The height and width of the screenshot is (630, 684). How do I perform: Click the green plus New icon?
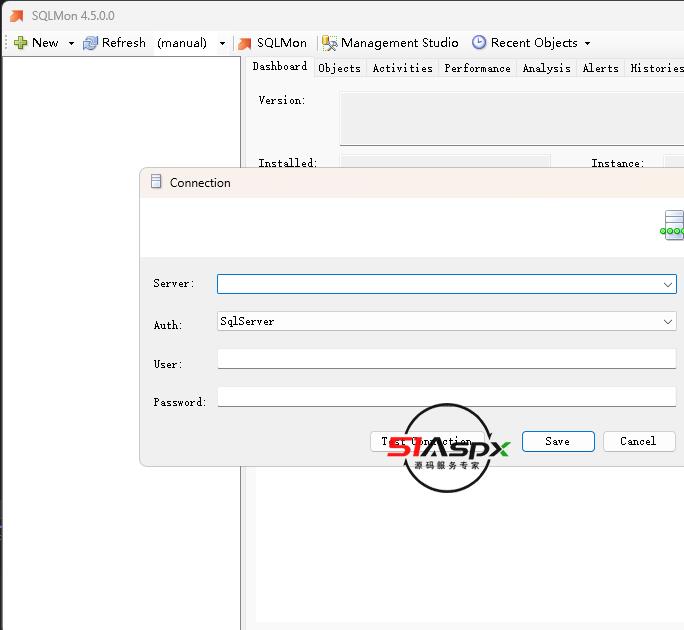20,43
